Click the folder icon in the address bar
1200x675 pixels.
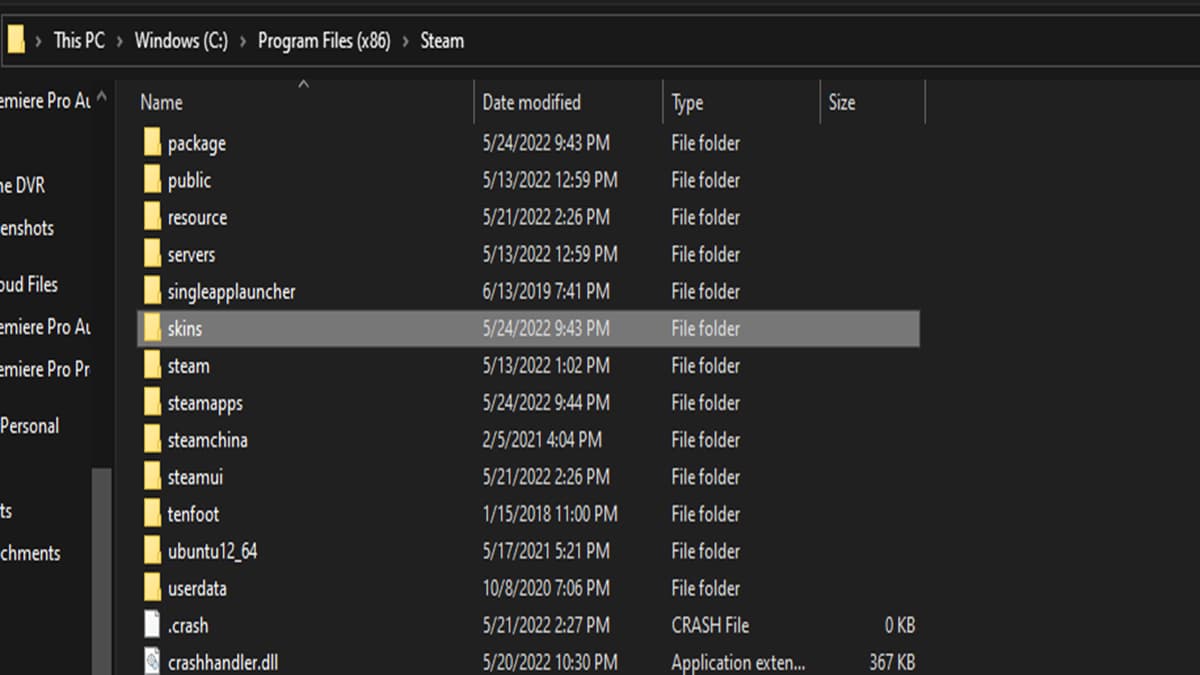coord(17,40)
